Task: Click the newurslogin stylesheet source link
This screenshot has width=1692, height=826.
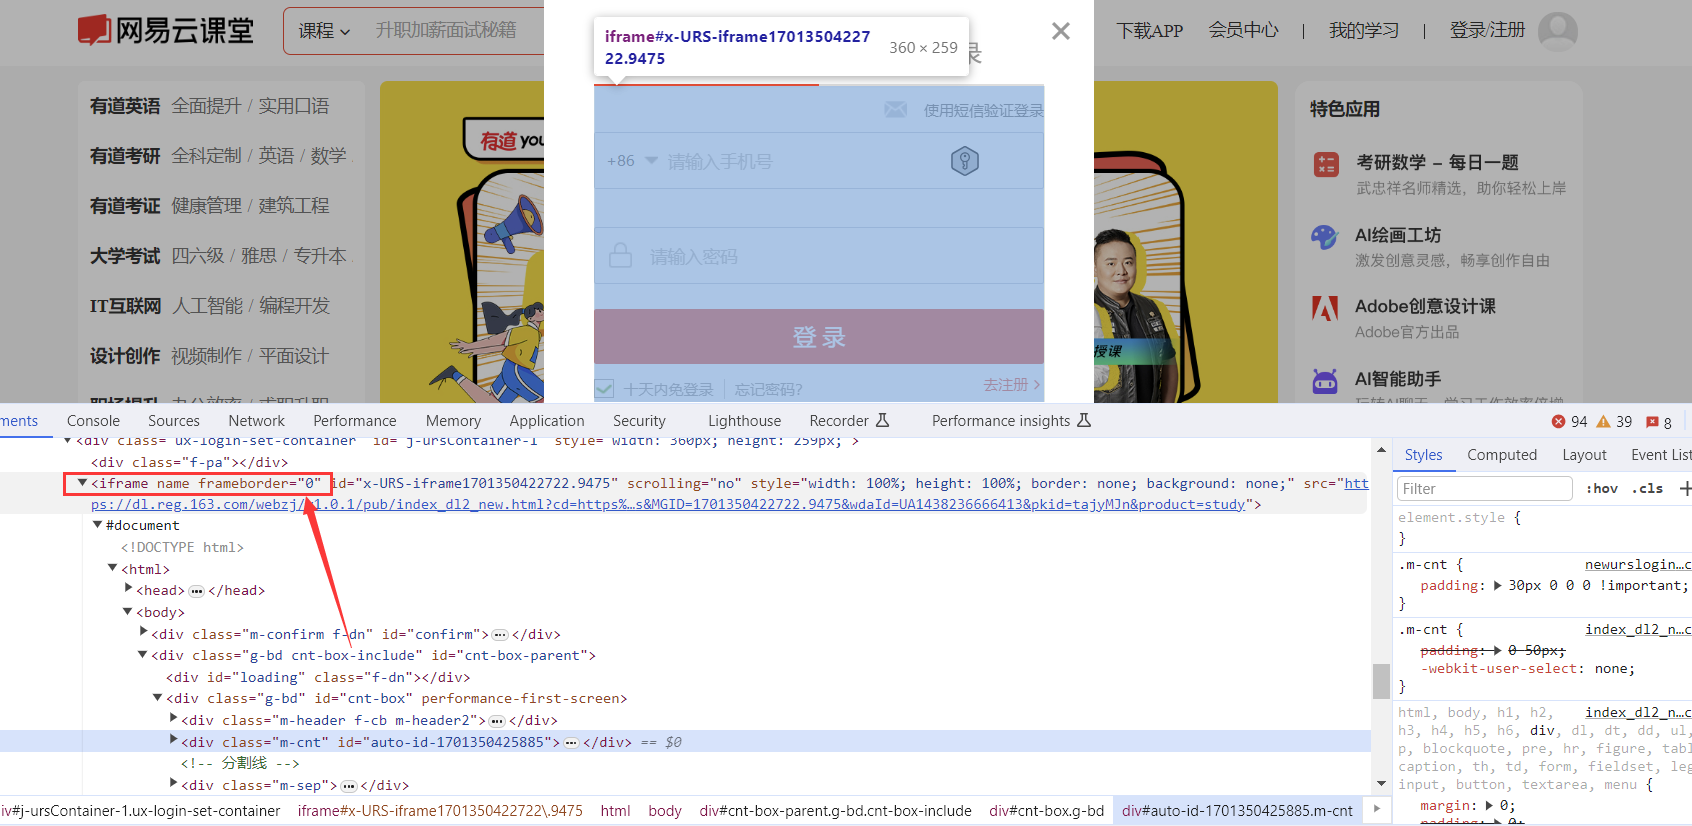Action: tap(1638, 565)
